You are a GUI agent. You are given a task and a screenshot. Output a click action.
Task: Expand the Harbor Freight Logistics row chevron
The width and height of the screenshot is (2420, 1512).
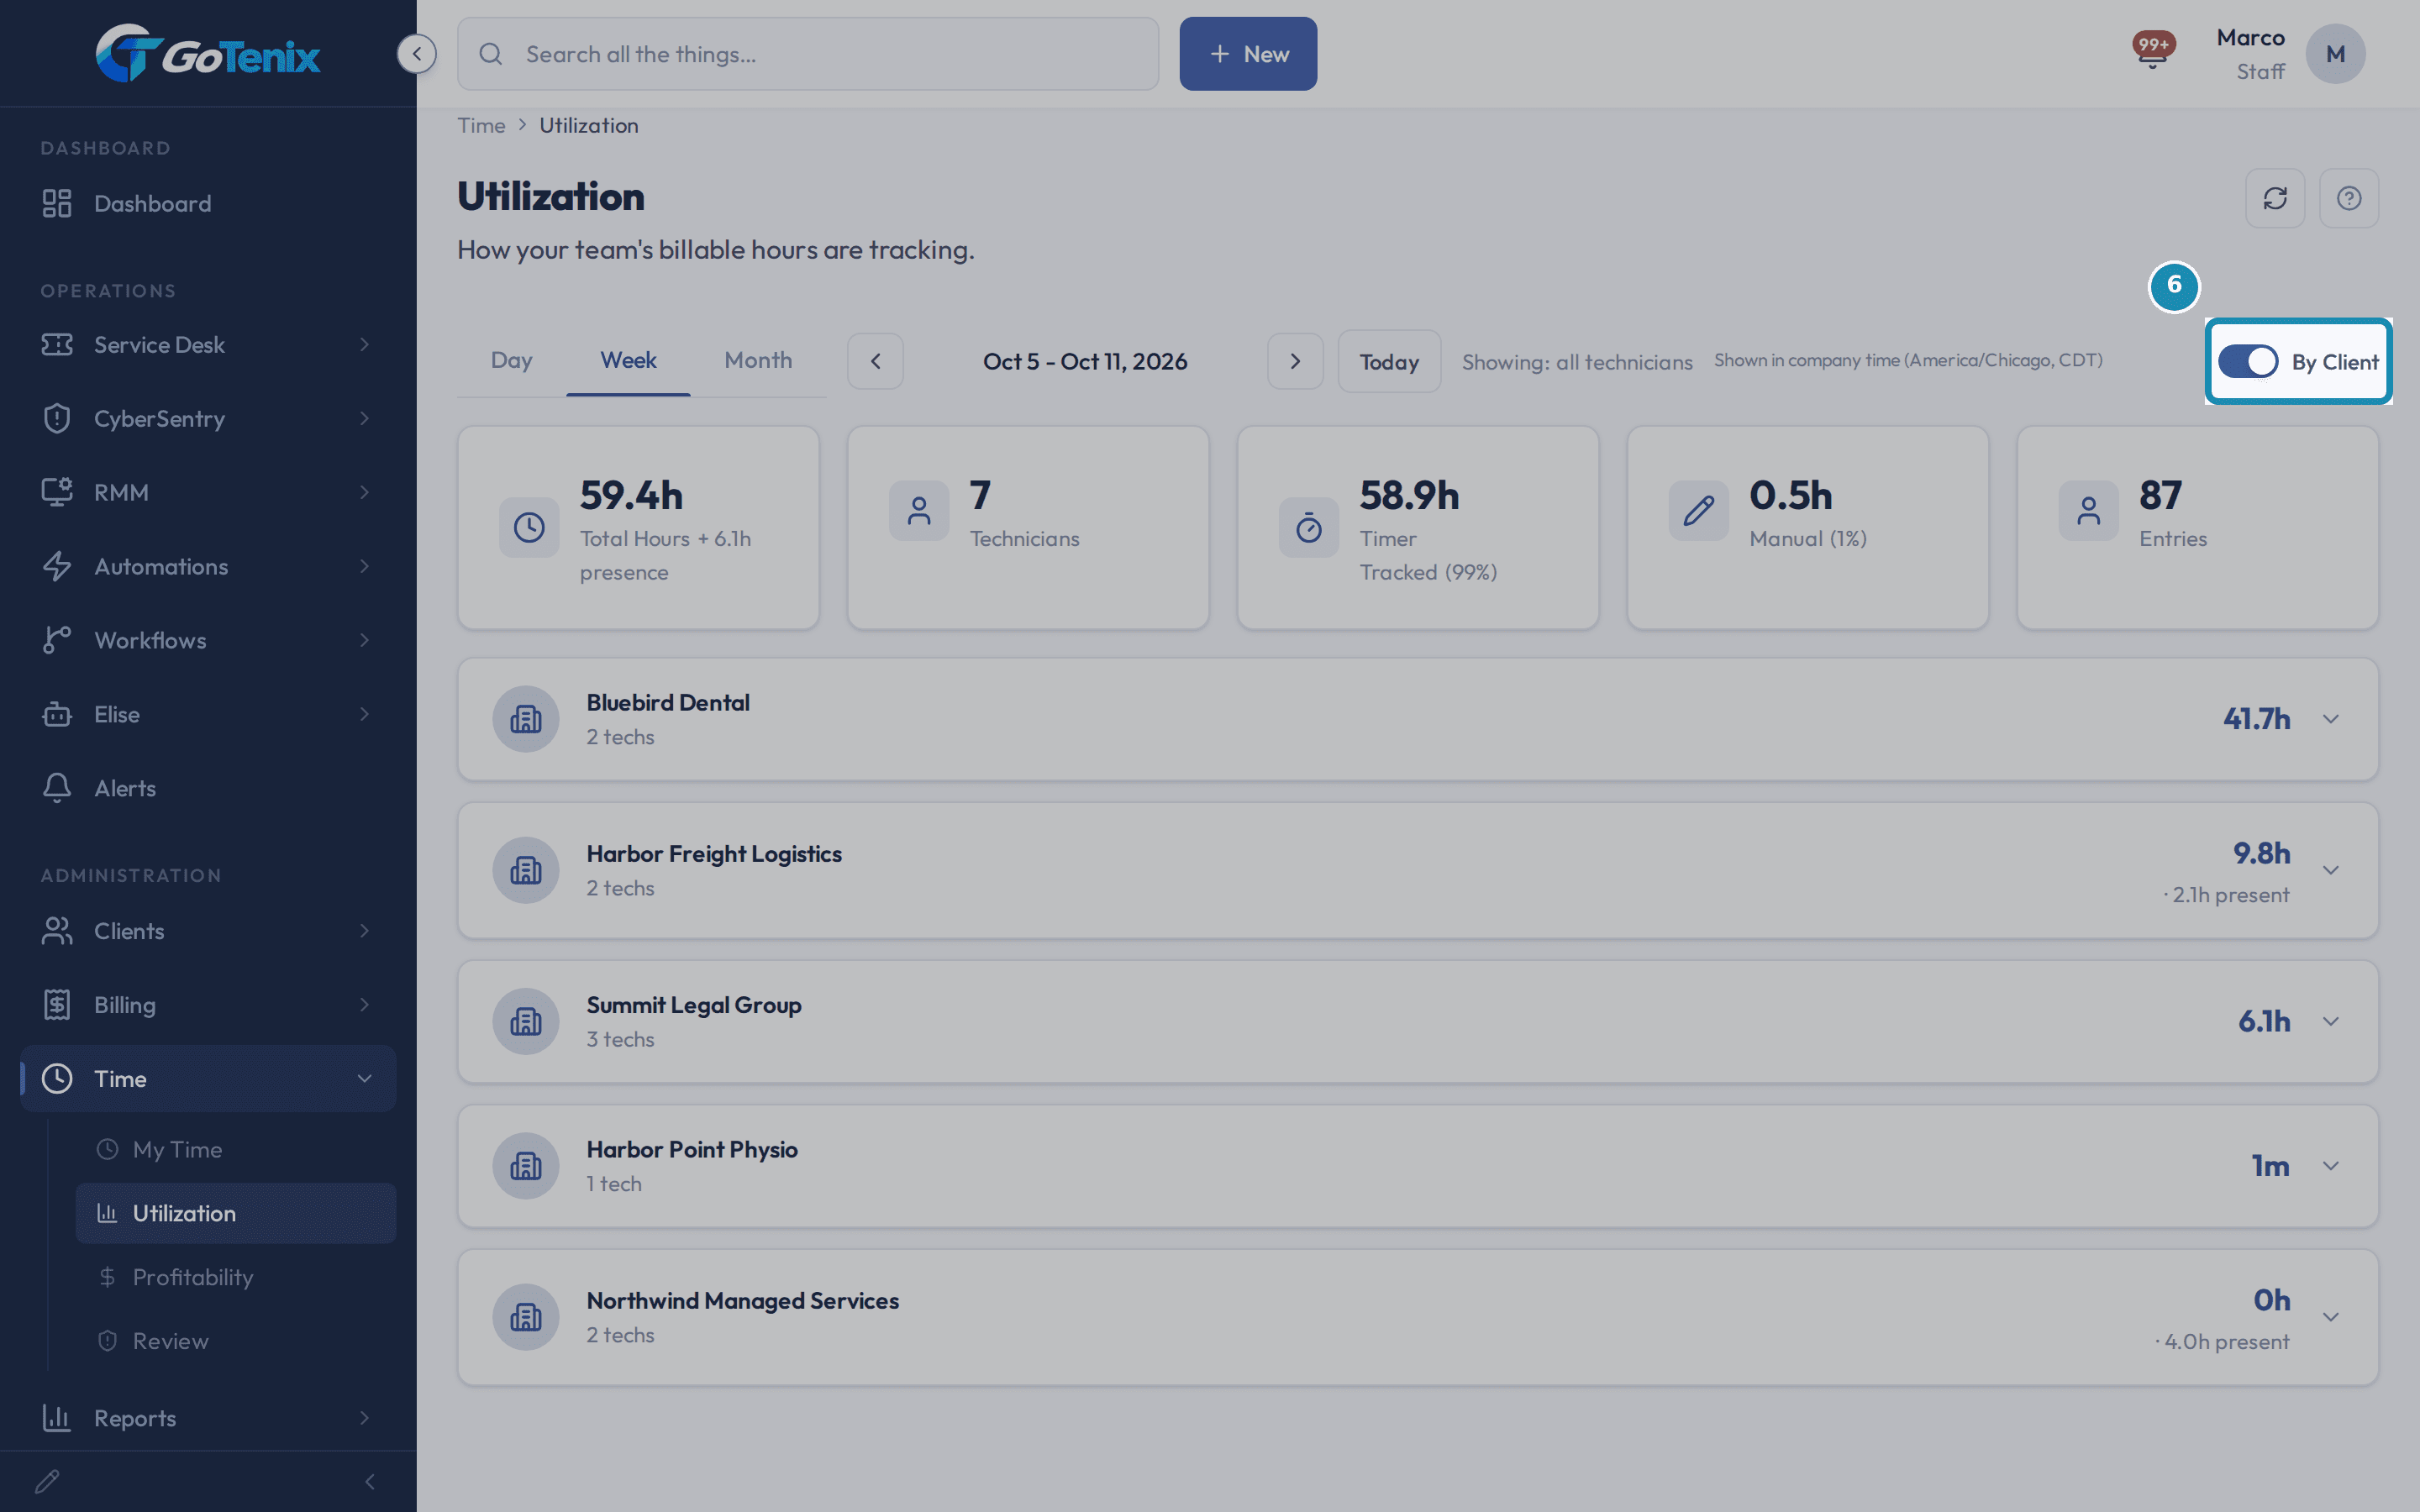2331,870
